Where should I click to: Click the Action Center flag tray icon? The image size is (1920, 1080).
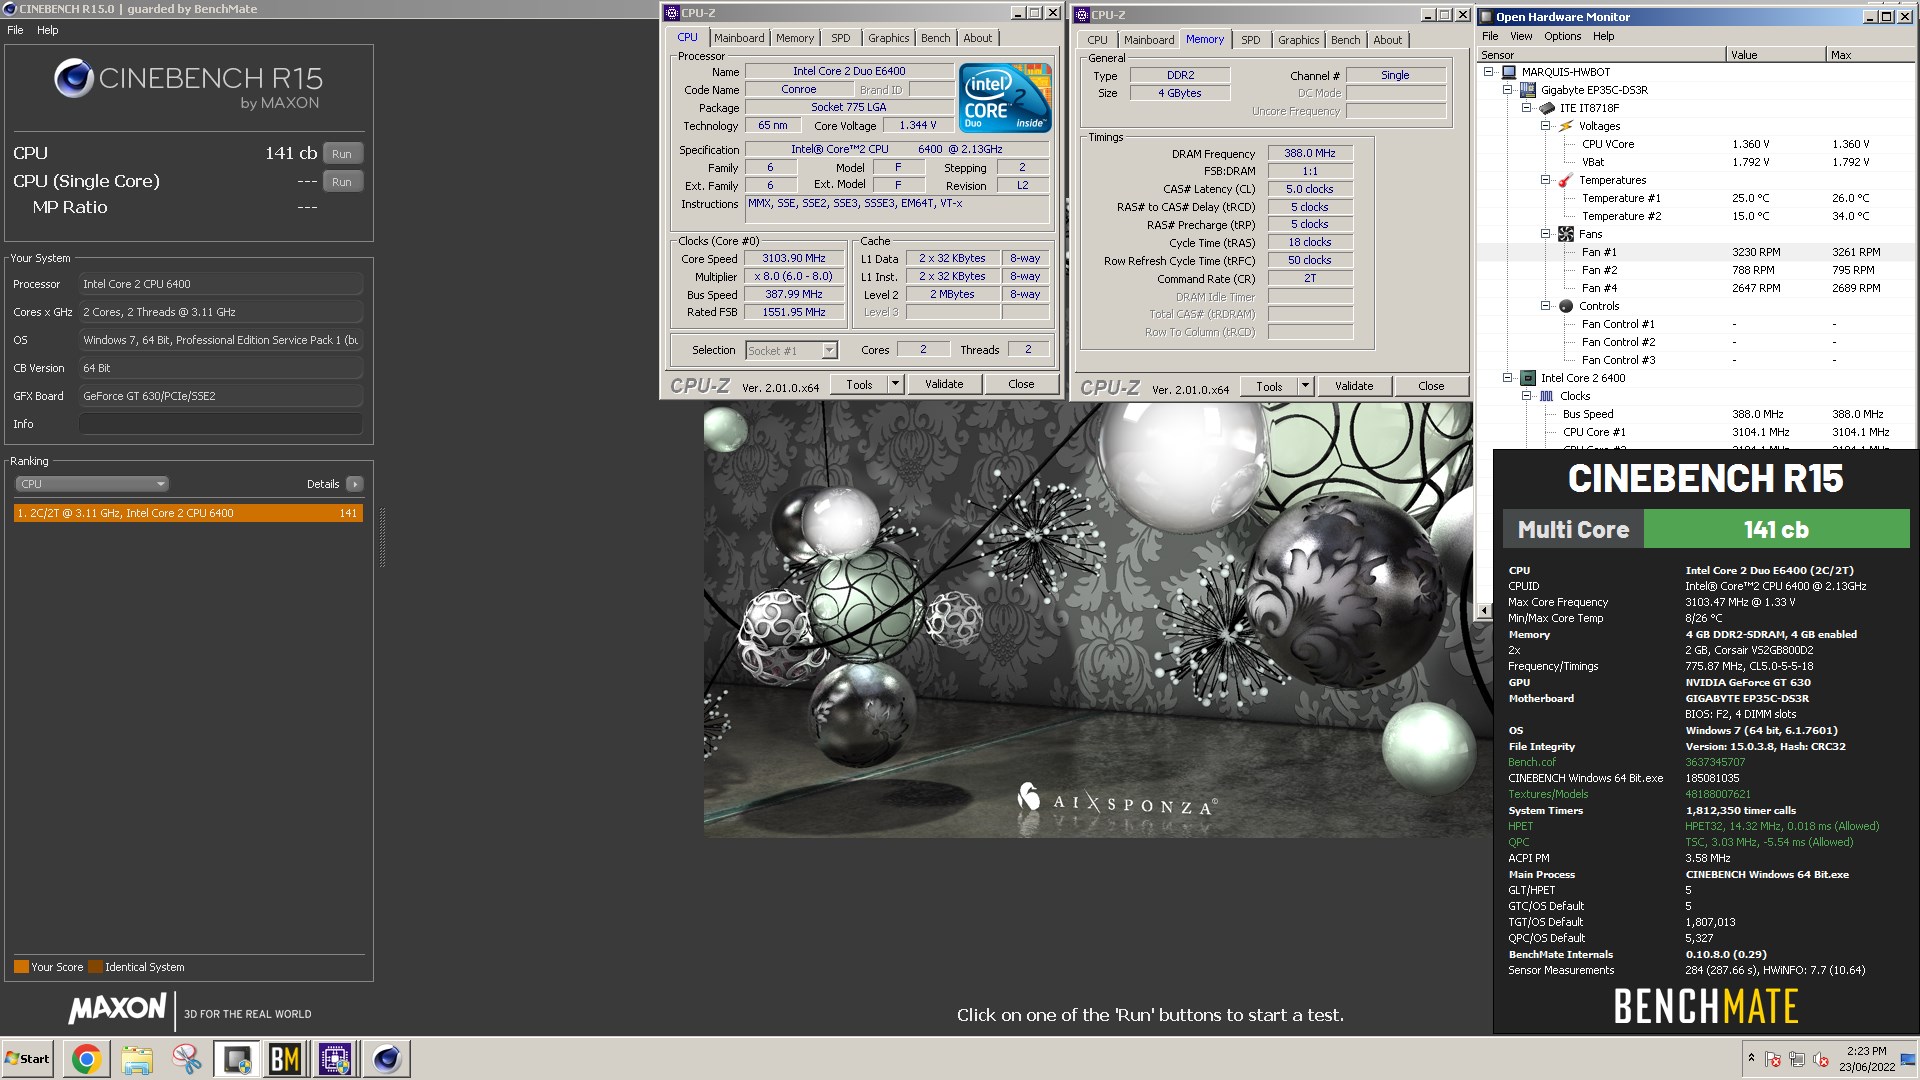[1773, 1059]
